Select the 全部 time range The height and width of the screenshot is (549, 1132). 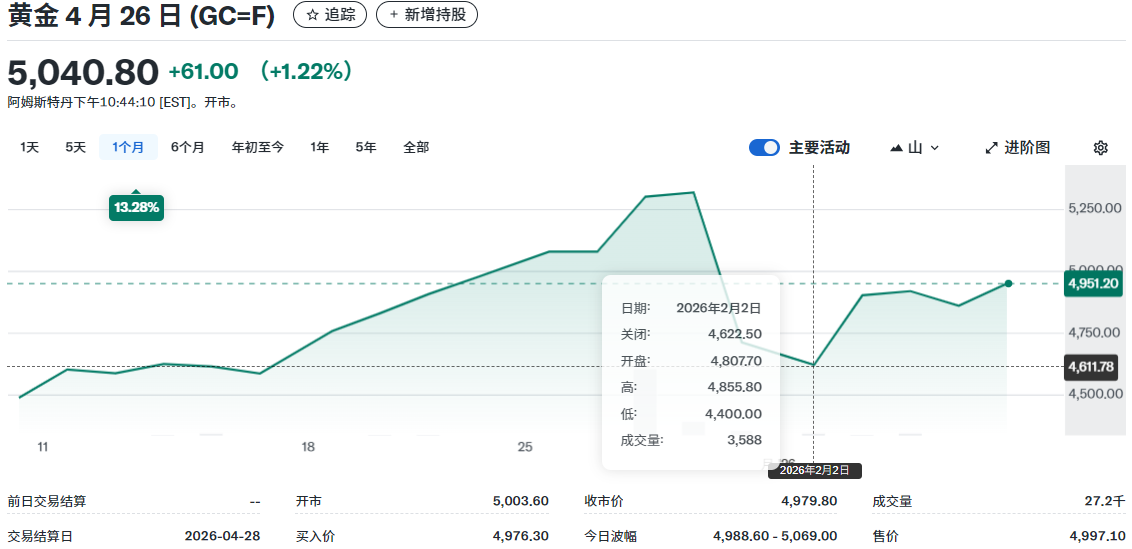pos(416,147)
